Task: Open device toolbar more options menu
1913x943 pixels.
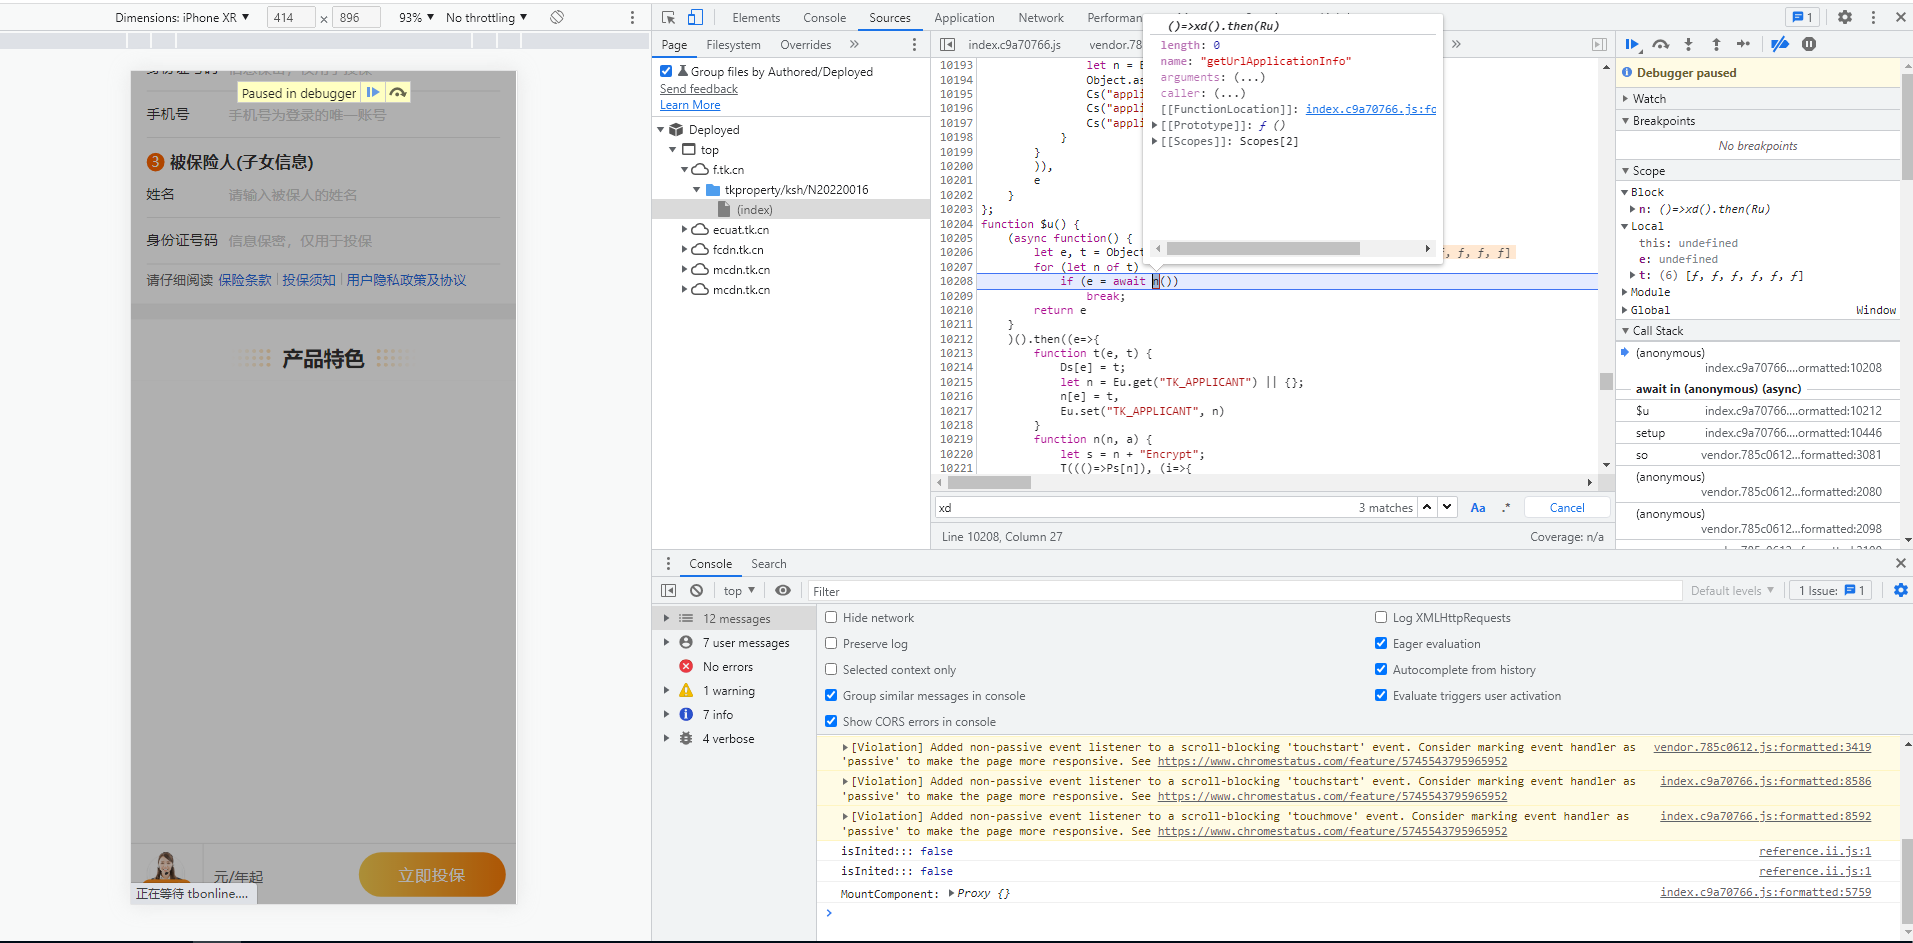Action: point(632,17)
